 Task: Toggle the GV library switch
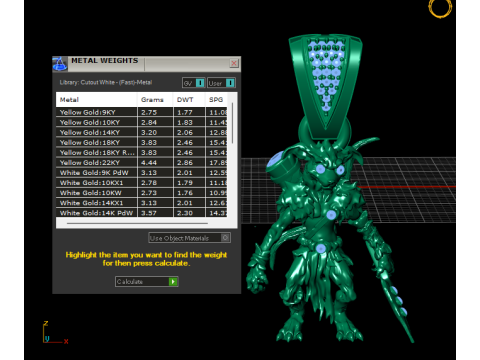tap(194, 83)
